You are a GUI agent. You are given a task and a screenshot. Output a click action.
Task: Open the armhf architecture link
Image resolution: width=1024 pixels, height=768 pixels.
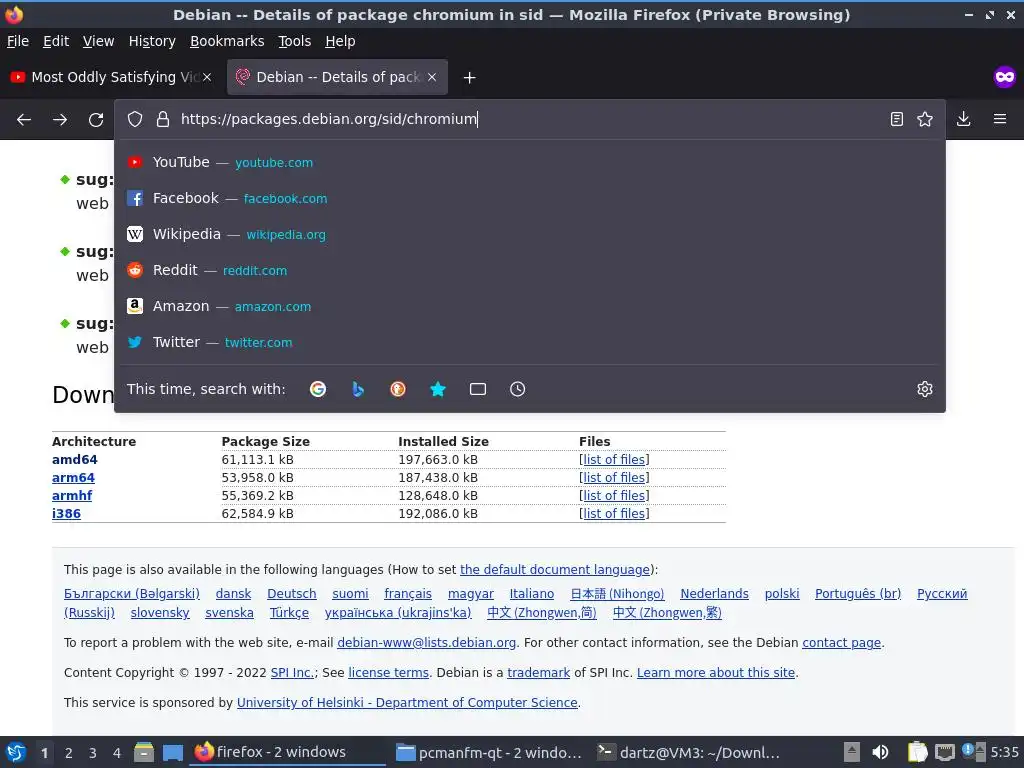tap(72, 496)
